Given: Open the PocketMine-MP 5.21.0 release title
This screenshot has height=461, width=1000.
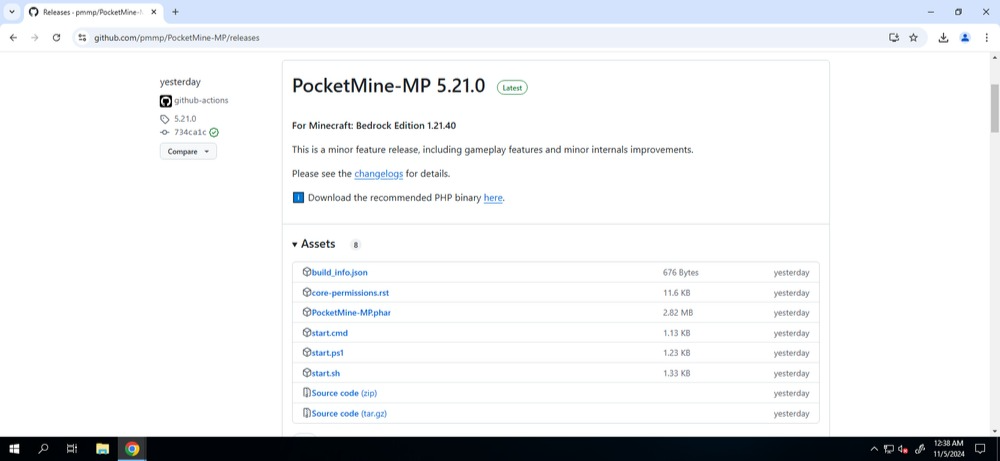Looking at the screenshot, I should point(388,86).
